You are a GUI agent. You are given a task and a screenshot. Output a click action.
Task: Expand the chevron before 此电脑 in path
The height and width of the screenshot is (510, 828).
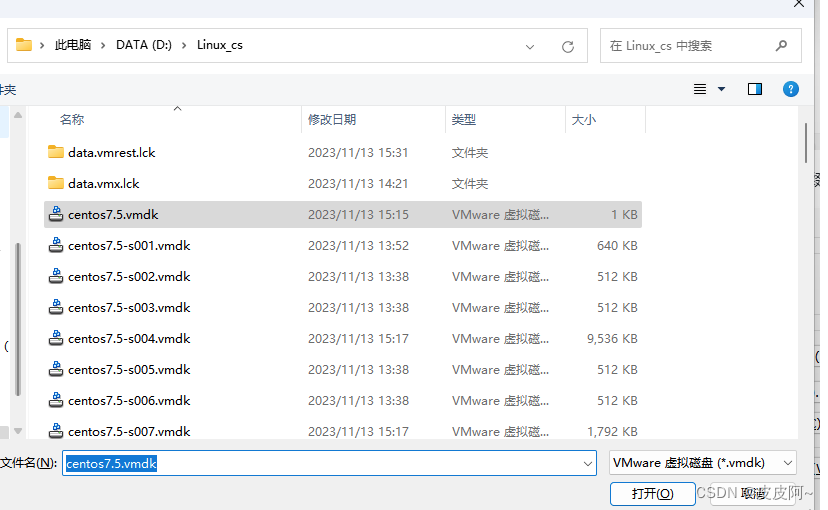pyautogui.click(x=42, y=45)
